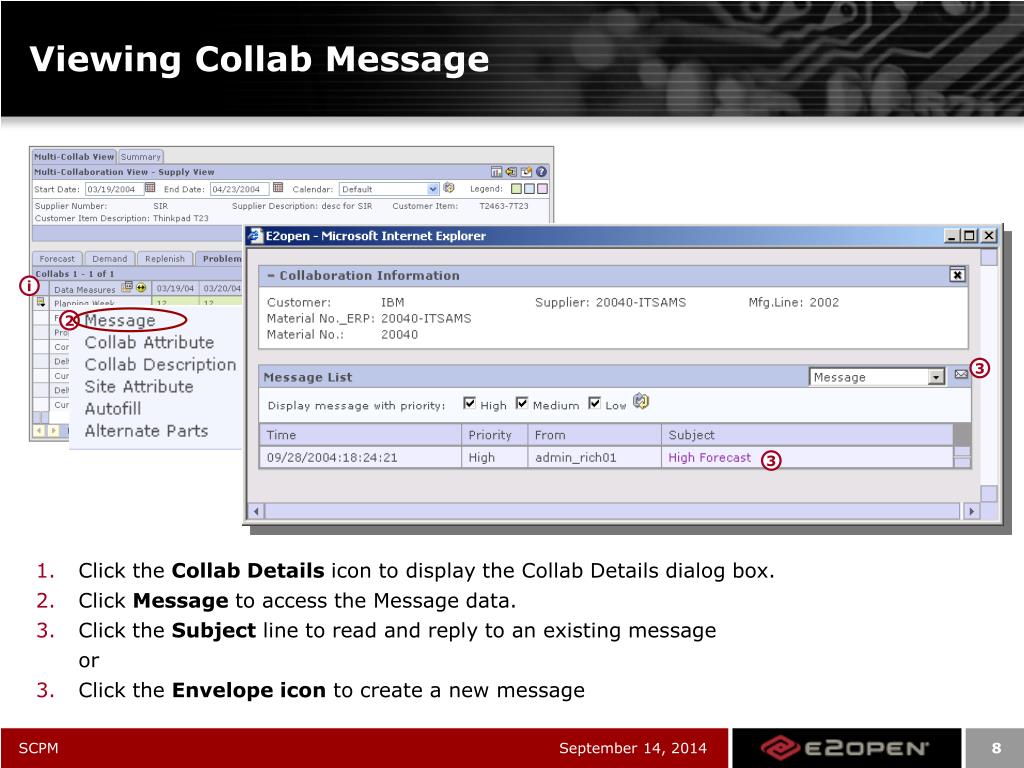Image resolution: width=1024 pixels, height=768 pixels.
Task: Click the table layout icon in Supply View header
Action: (496, 172)
